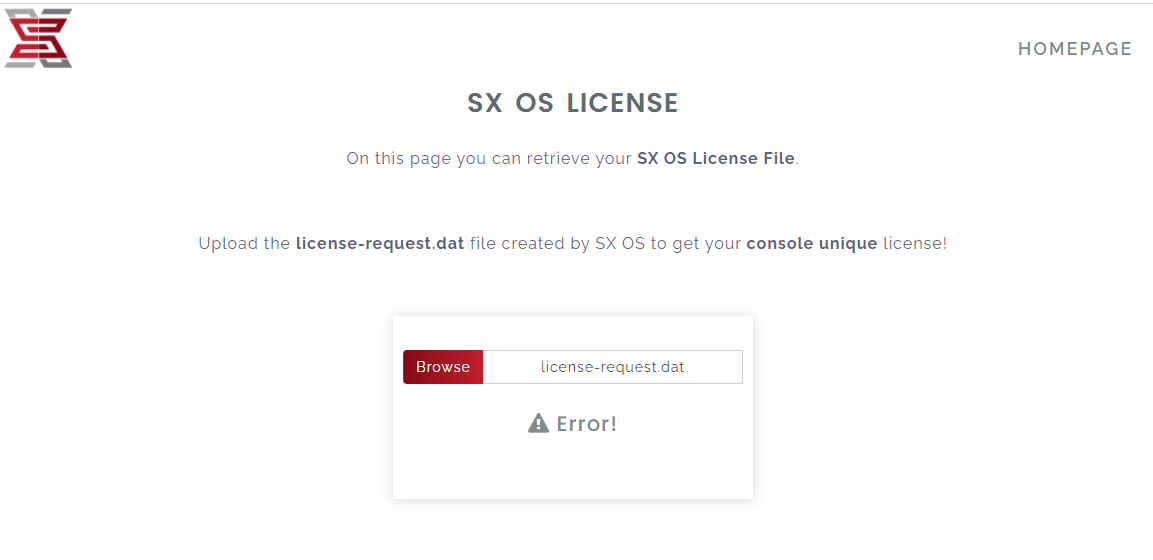Click the red SX logo icon
The width and height of the screenshot is (1153, 560).
click(x=38, y=38)
